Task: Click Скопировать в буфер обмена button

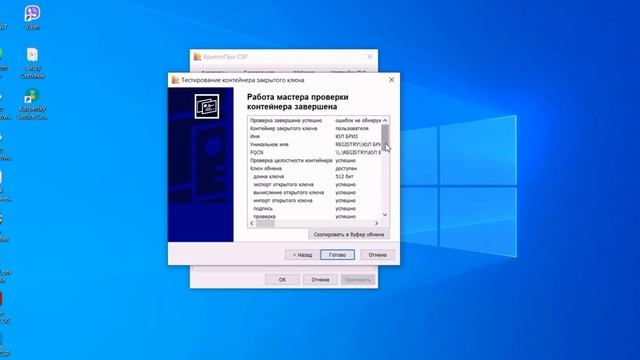Action: [349, 235]
